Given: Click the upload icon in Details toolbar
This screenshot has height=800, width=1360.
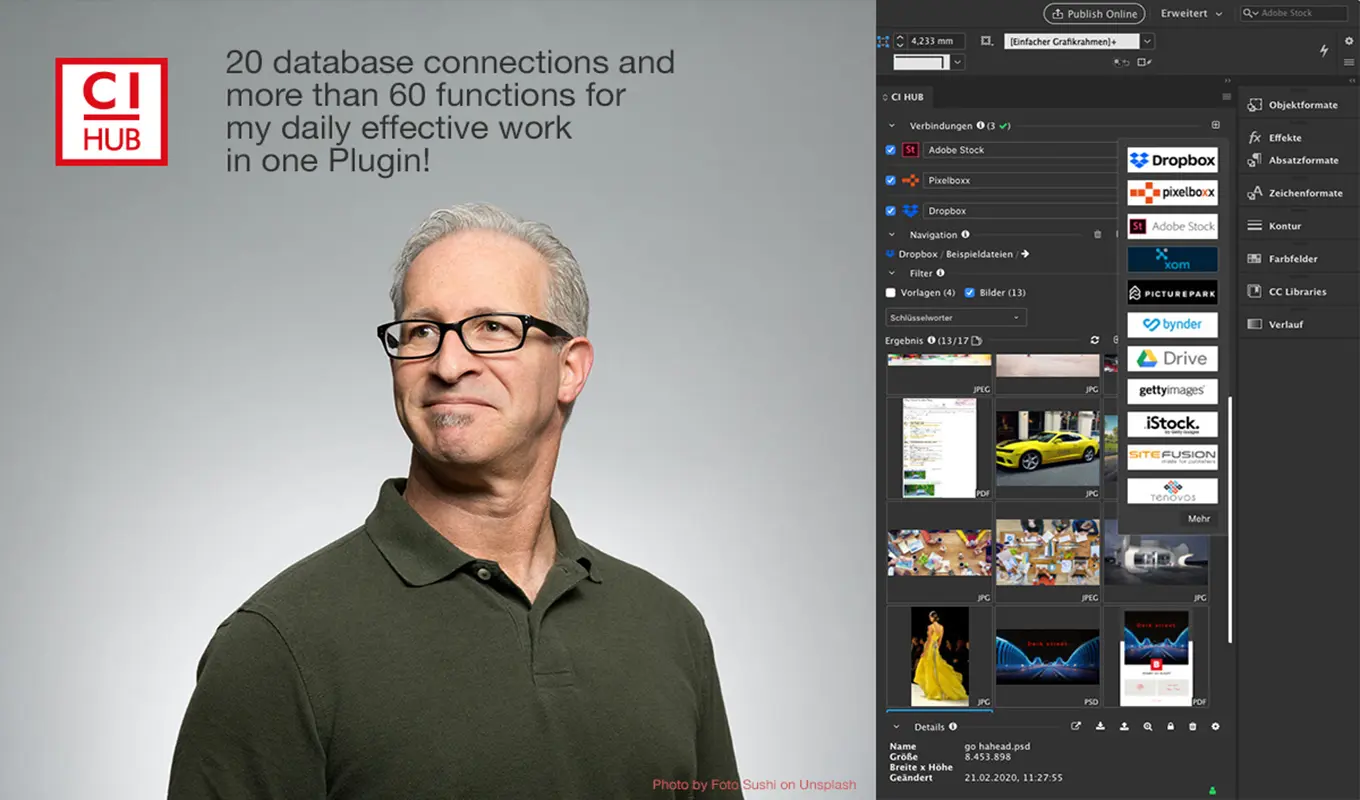Looking at the screenshot, I should pyautogui.click(x=1124, y=727).
